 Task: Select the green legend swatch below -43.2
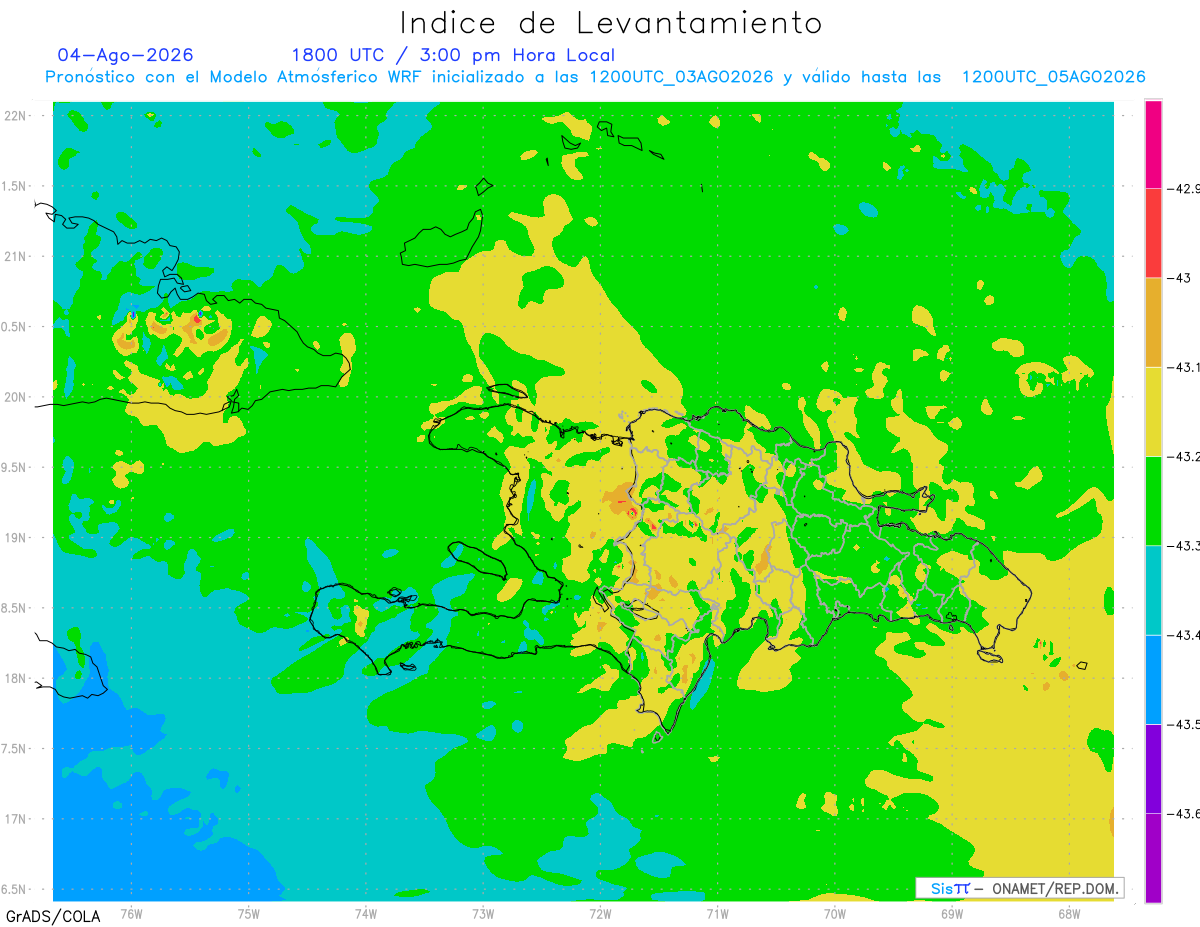click(1153, 501)
